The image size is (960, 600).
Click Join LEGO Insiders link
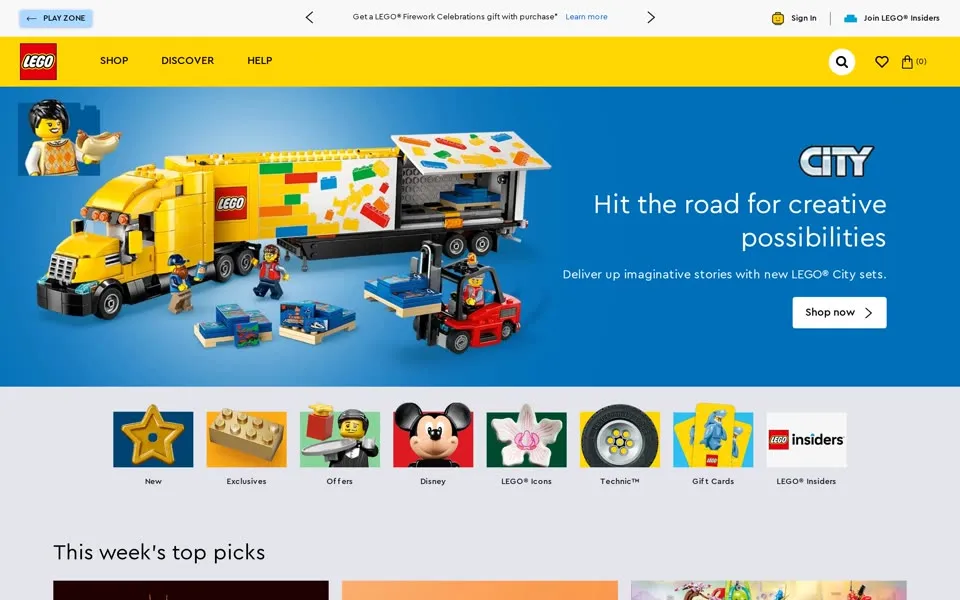(x=901, y=18)
